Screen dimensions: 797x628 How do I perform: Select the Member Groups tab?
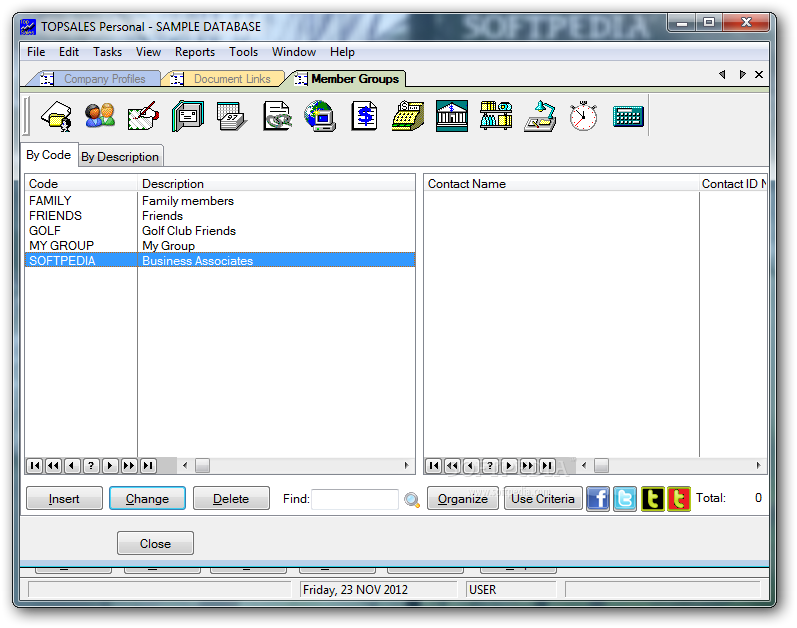pos(348,79)
